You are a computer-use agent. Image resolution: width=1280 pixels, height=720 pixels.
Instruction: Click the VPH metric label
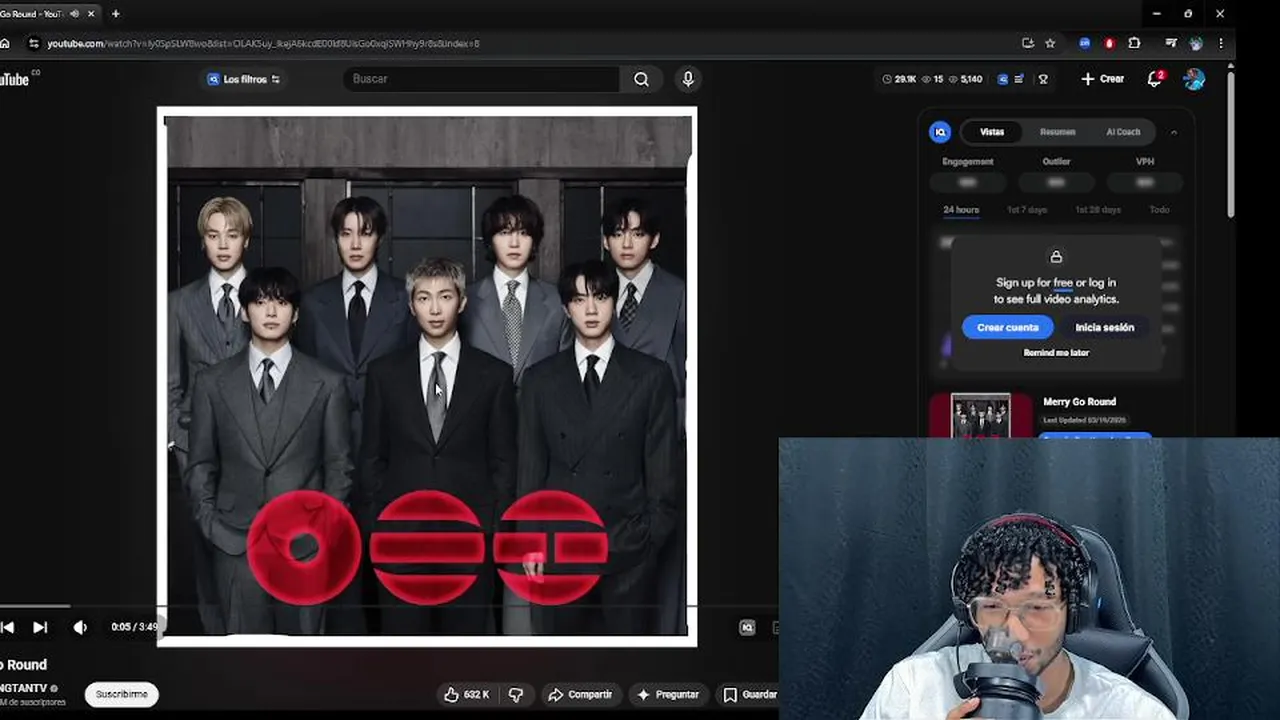[x=1145, y=161]
